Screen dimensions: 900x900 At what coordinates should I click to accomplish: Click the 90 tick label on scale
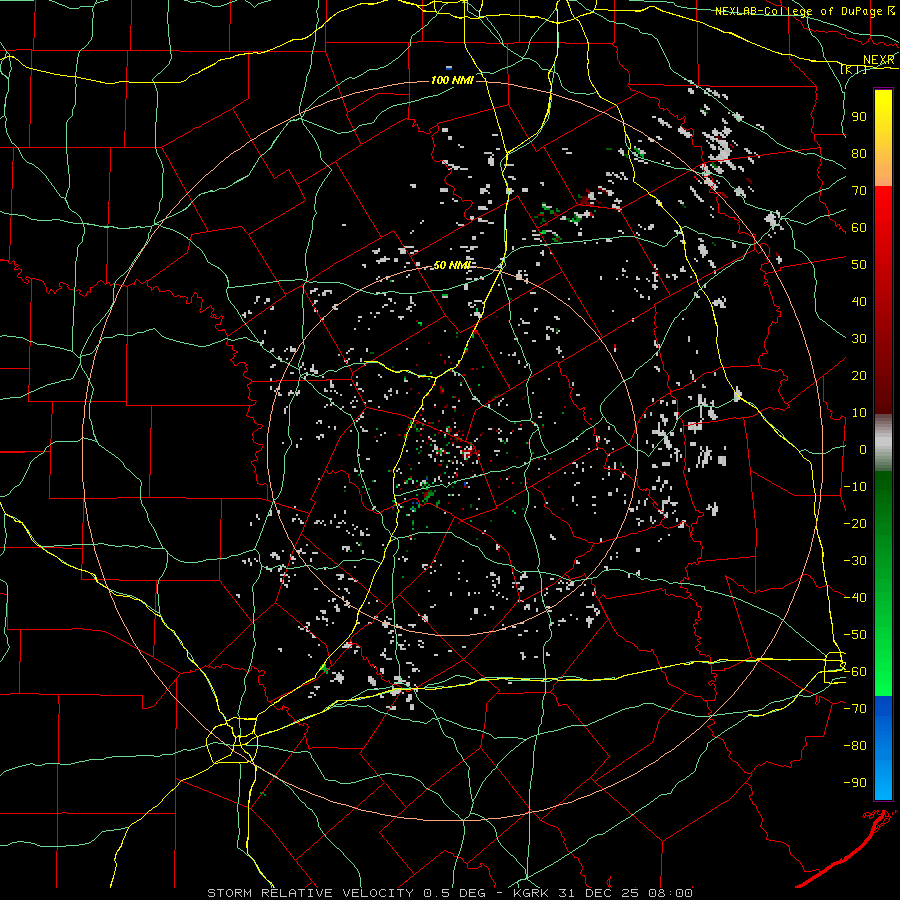point(859,117)
